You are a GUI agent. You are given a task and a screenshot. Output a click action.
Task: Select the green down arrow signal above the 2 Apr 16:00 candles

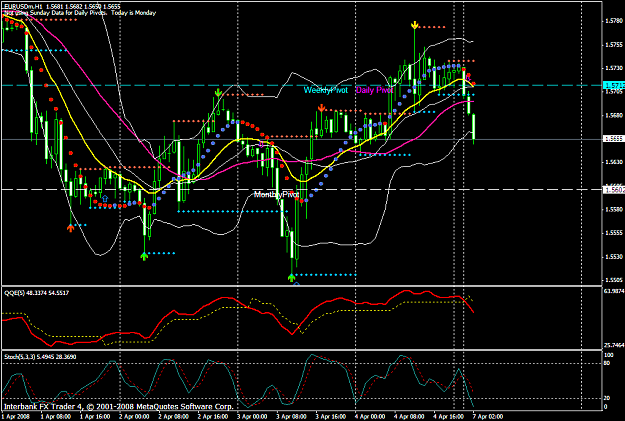click(x=218, y=92)
